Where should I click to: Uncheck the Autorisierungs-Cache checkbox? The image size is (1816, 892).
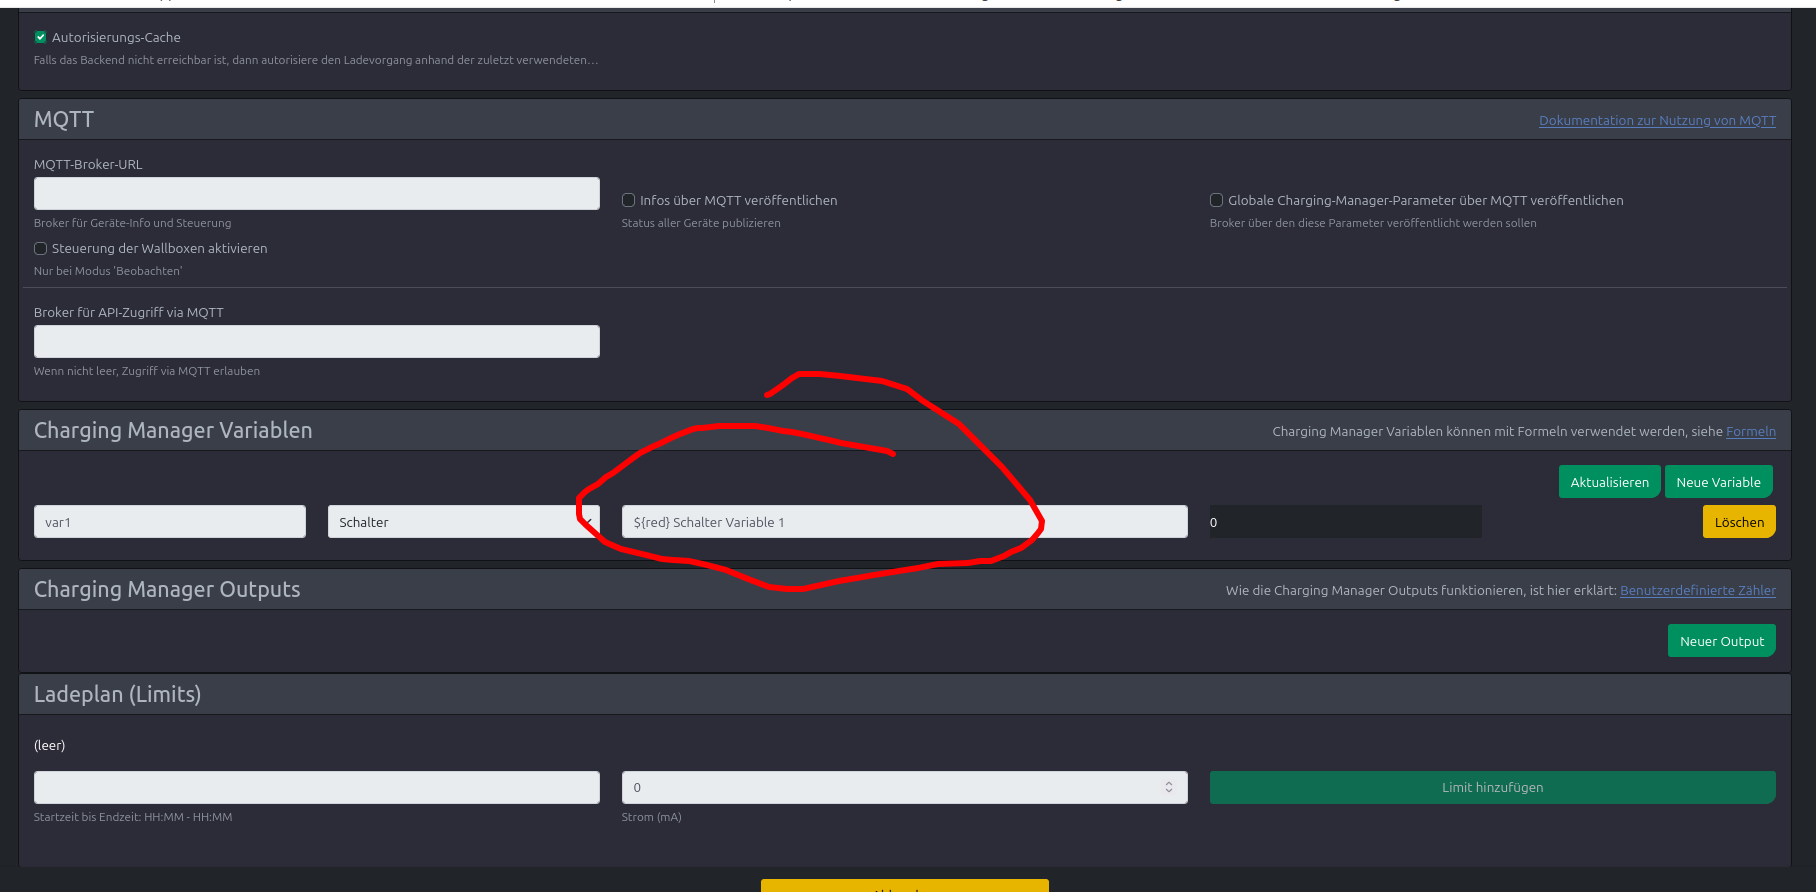click(x=41, y=37)
